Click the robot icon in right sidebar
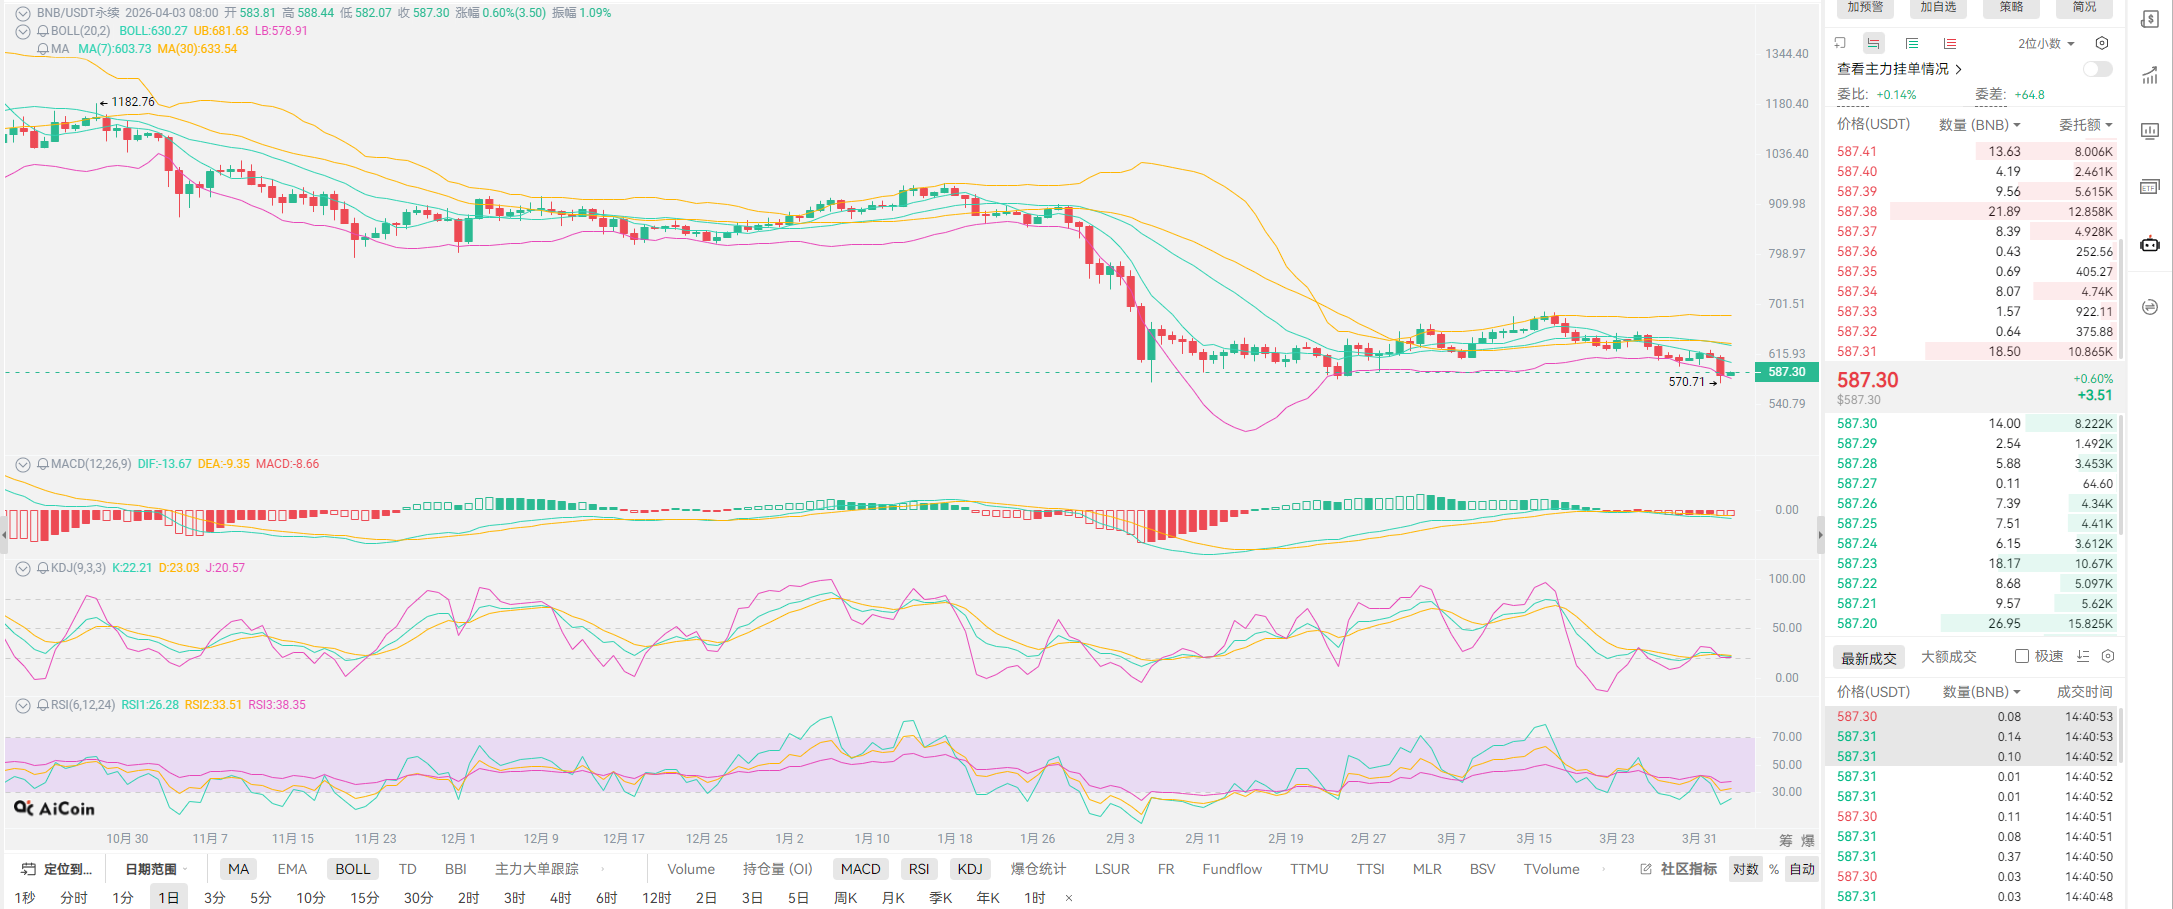 (2149, 244)
